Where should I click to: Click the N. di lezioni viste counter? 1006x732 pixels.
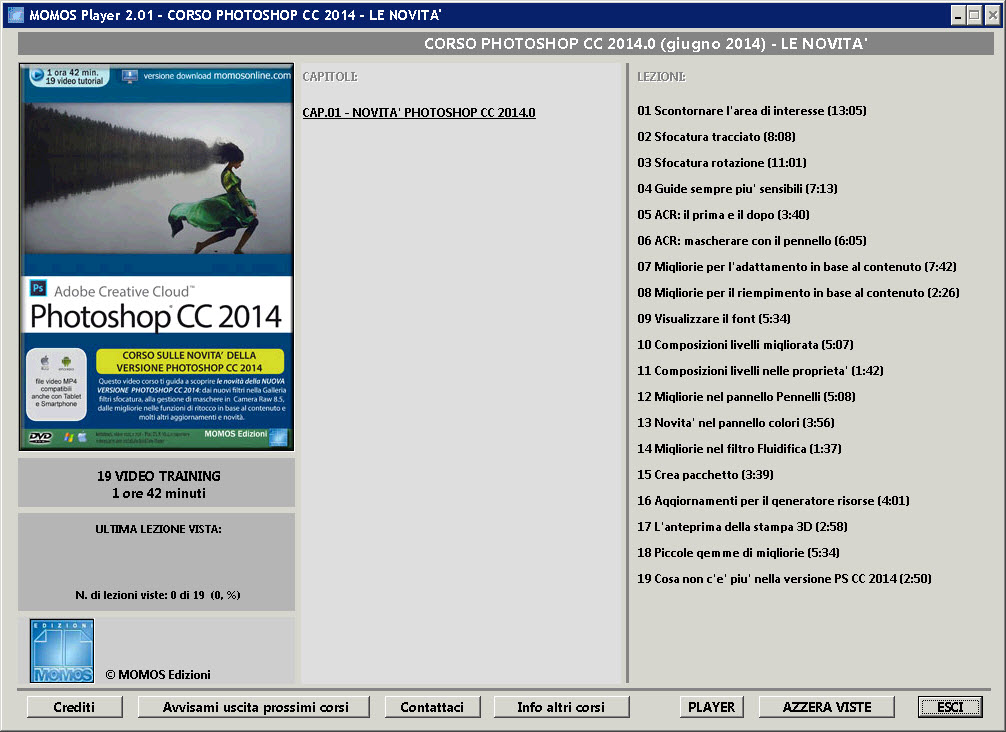(x=158, y=595)
